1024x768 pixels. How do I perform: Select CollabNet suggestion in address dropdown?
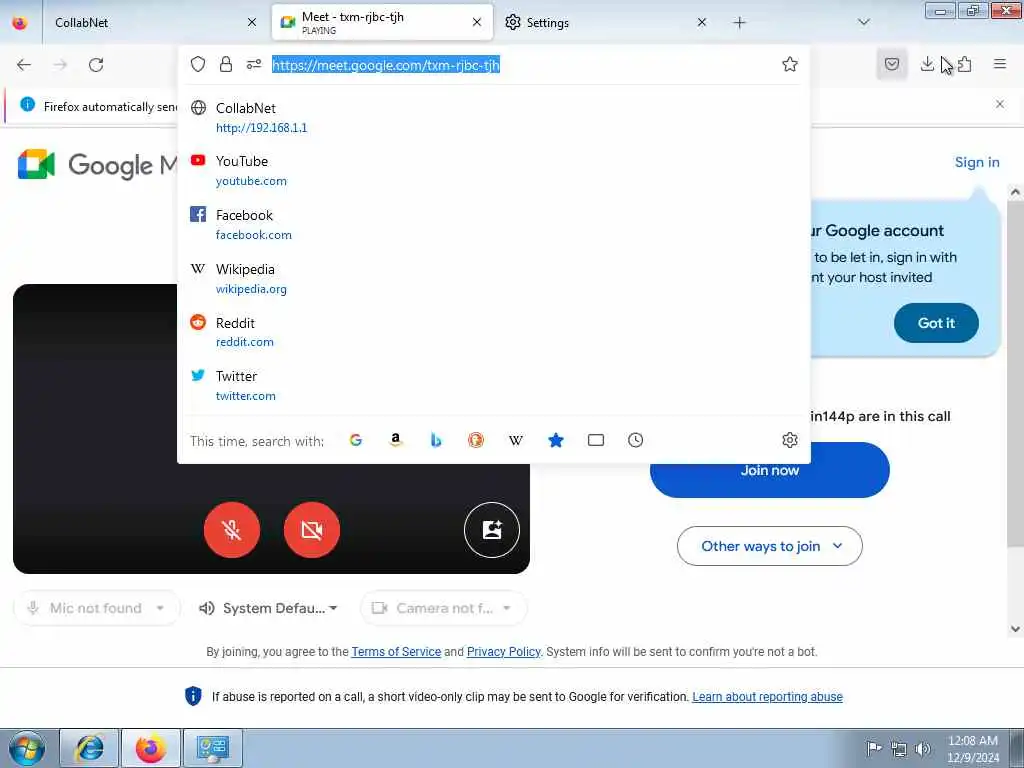pos(494,118)
